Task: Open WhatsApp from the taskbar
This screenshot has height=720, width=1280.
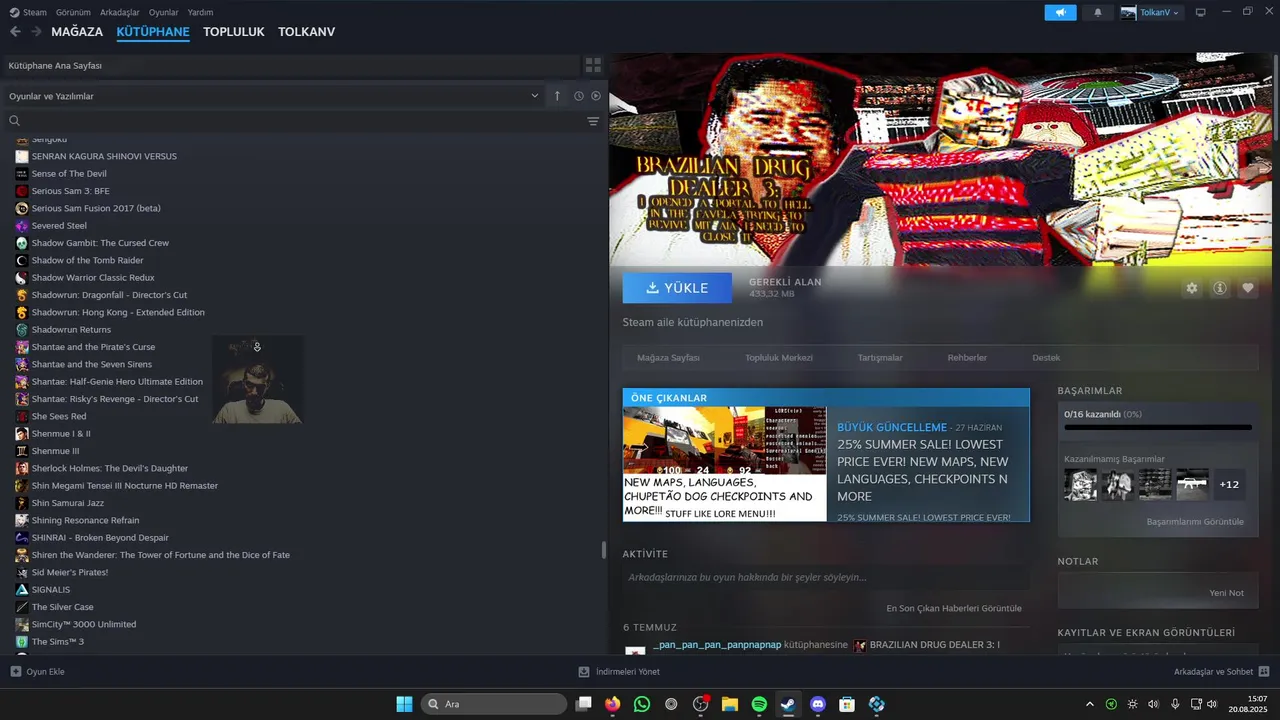Action: click(x=642, y=704)
